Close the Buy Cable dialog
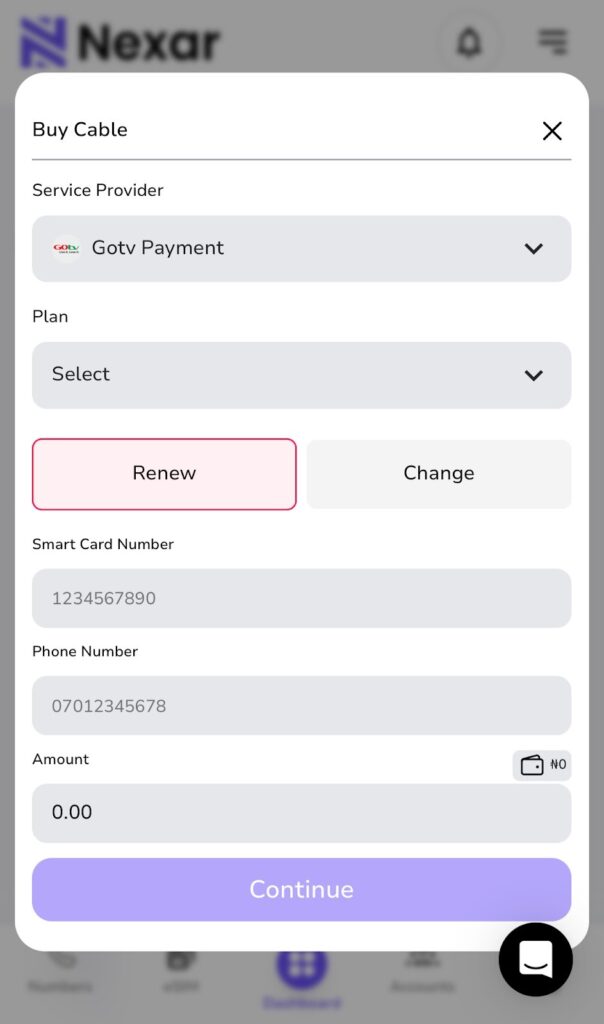This screenshot has width=604, height=1024. click(552, 131)
